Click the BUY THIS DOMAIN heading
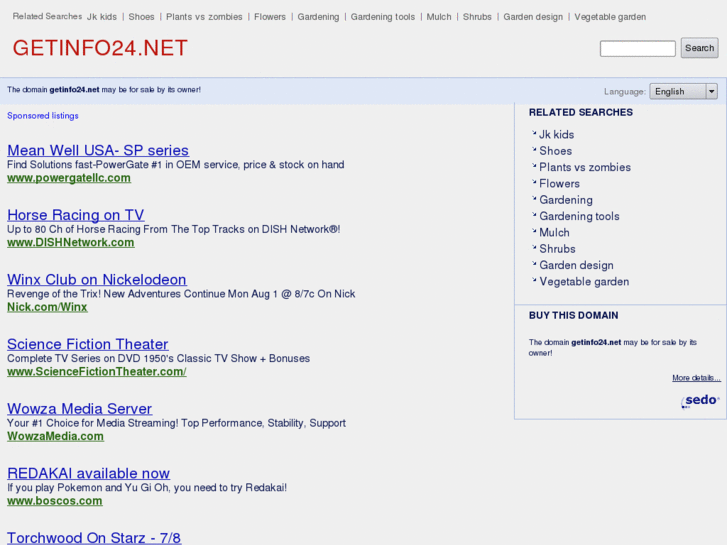Screen dimensions: 727x545 [574, 315]
